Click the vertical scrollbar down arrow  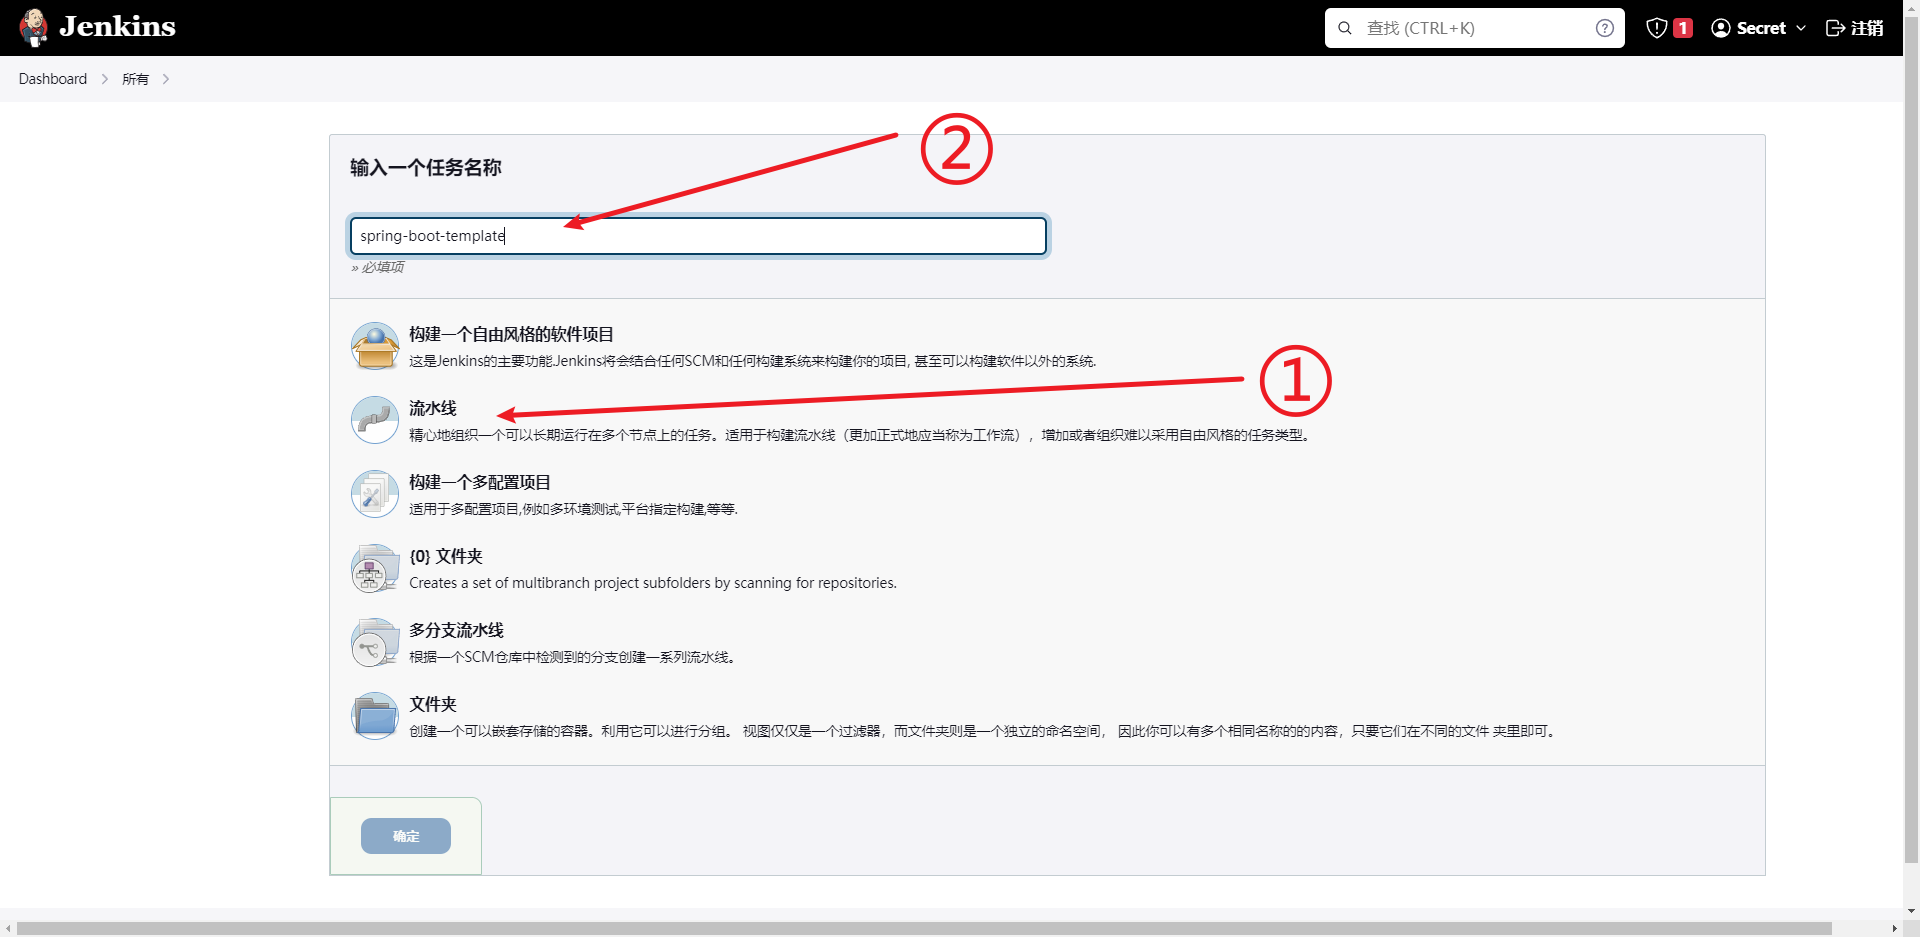[x=1911, y=912]
